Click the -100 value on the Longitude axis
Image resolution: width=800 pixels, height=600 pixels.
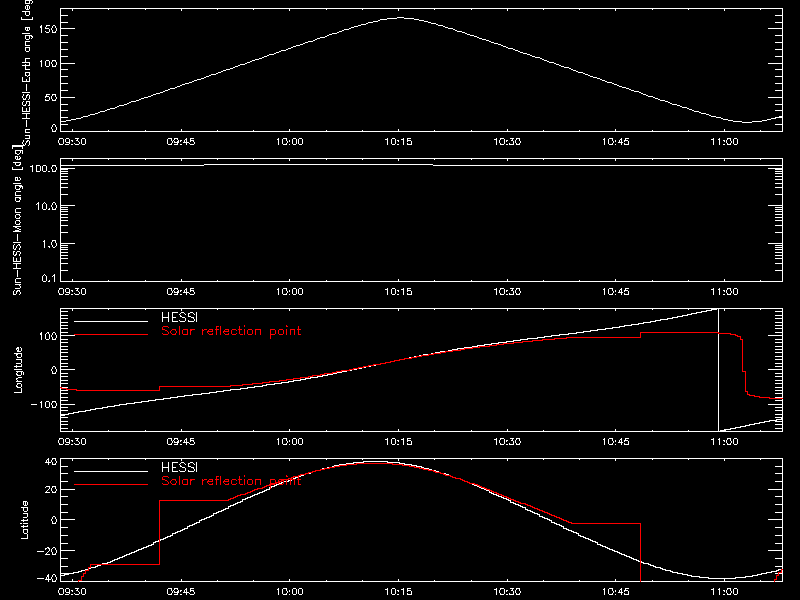43,404
